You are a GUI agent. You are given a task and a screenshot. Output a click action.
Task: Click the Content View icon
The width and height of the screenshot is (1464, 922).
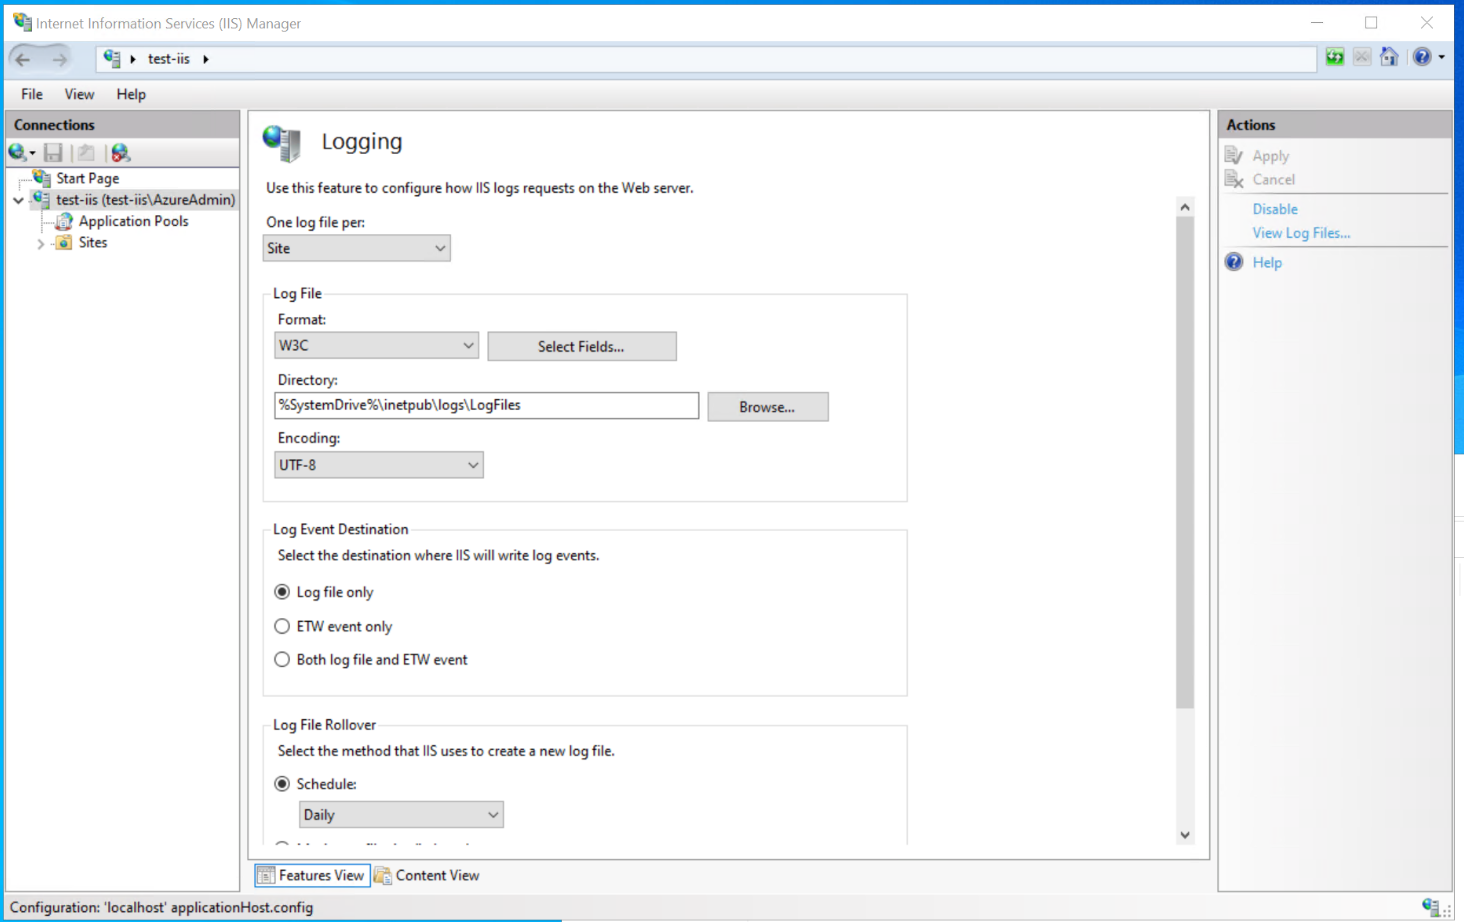click(x=383, y=876)
